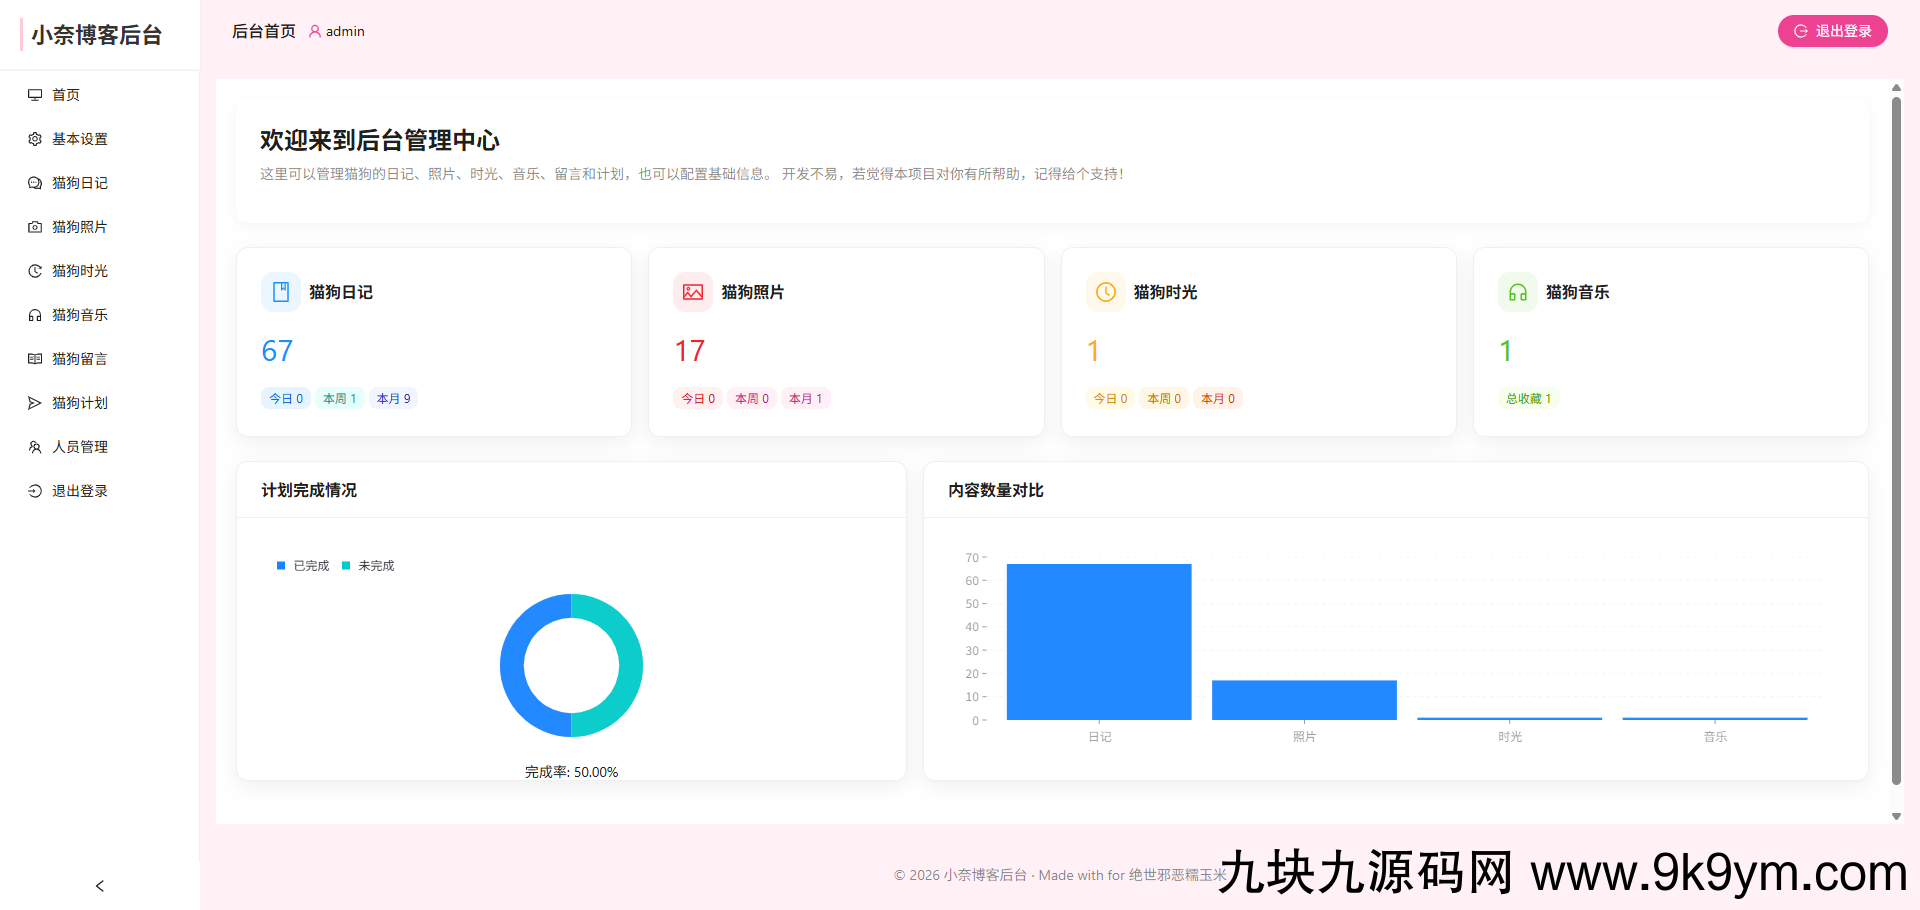Open 猫狗日记 from the sidebar
The height and width of the screenshot is (910, 1920).
click(81, 183)
